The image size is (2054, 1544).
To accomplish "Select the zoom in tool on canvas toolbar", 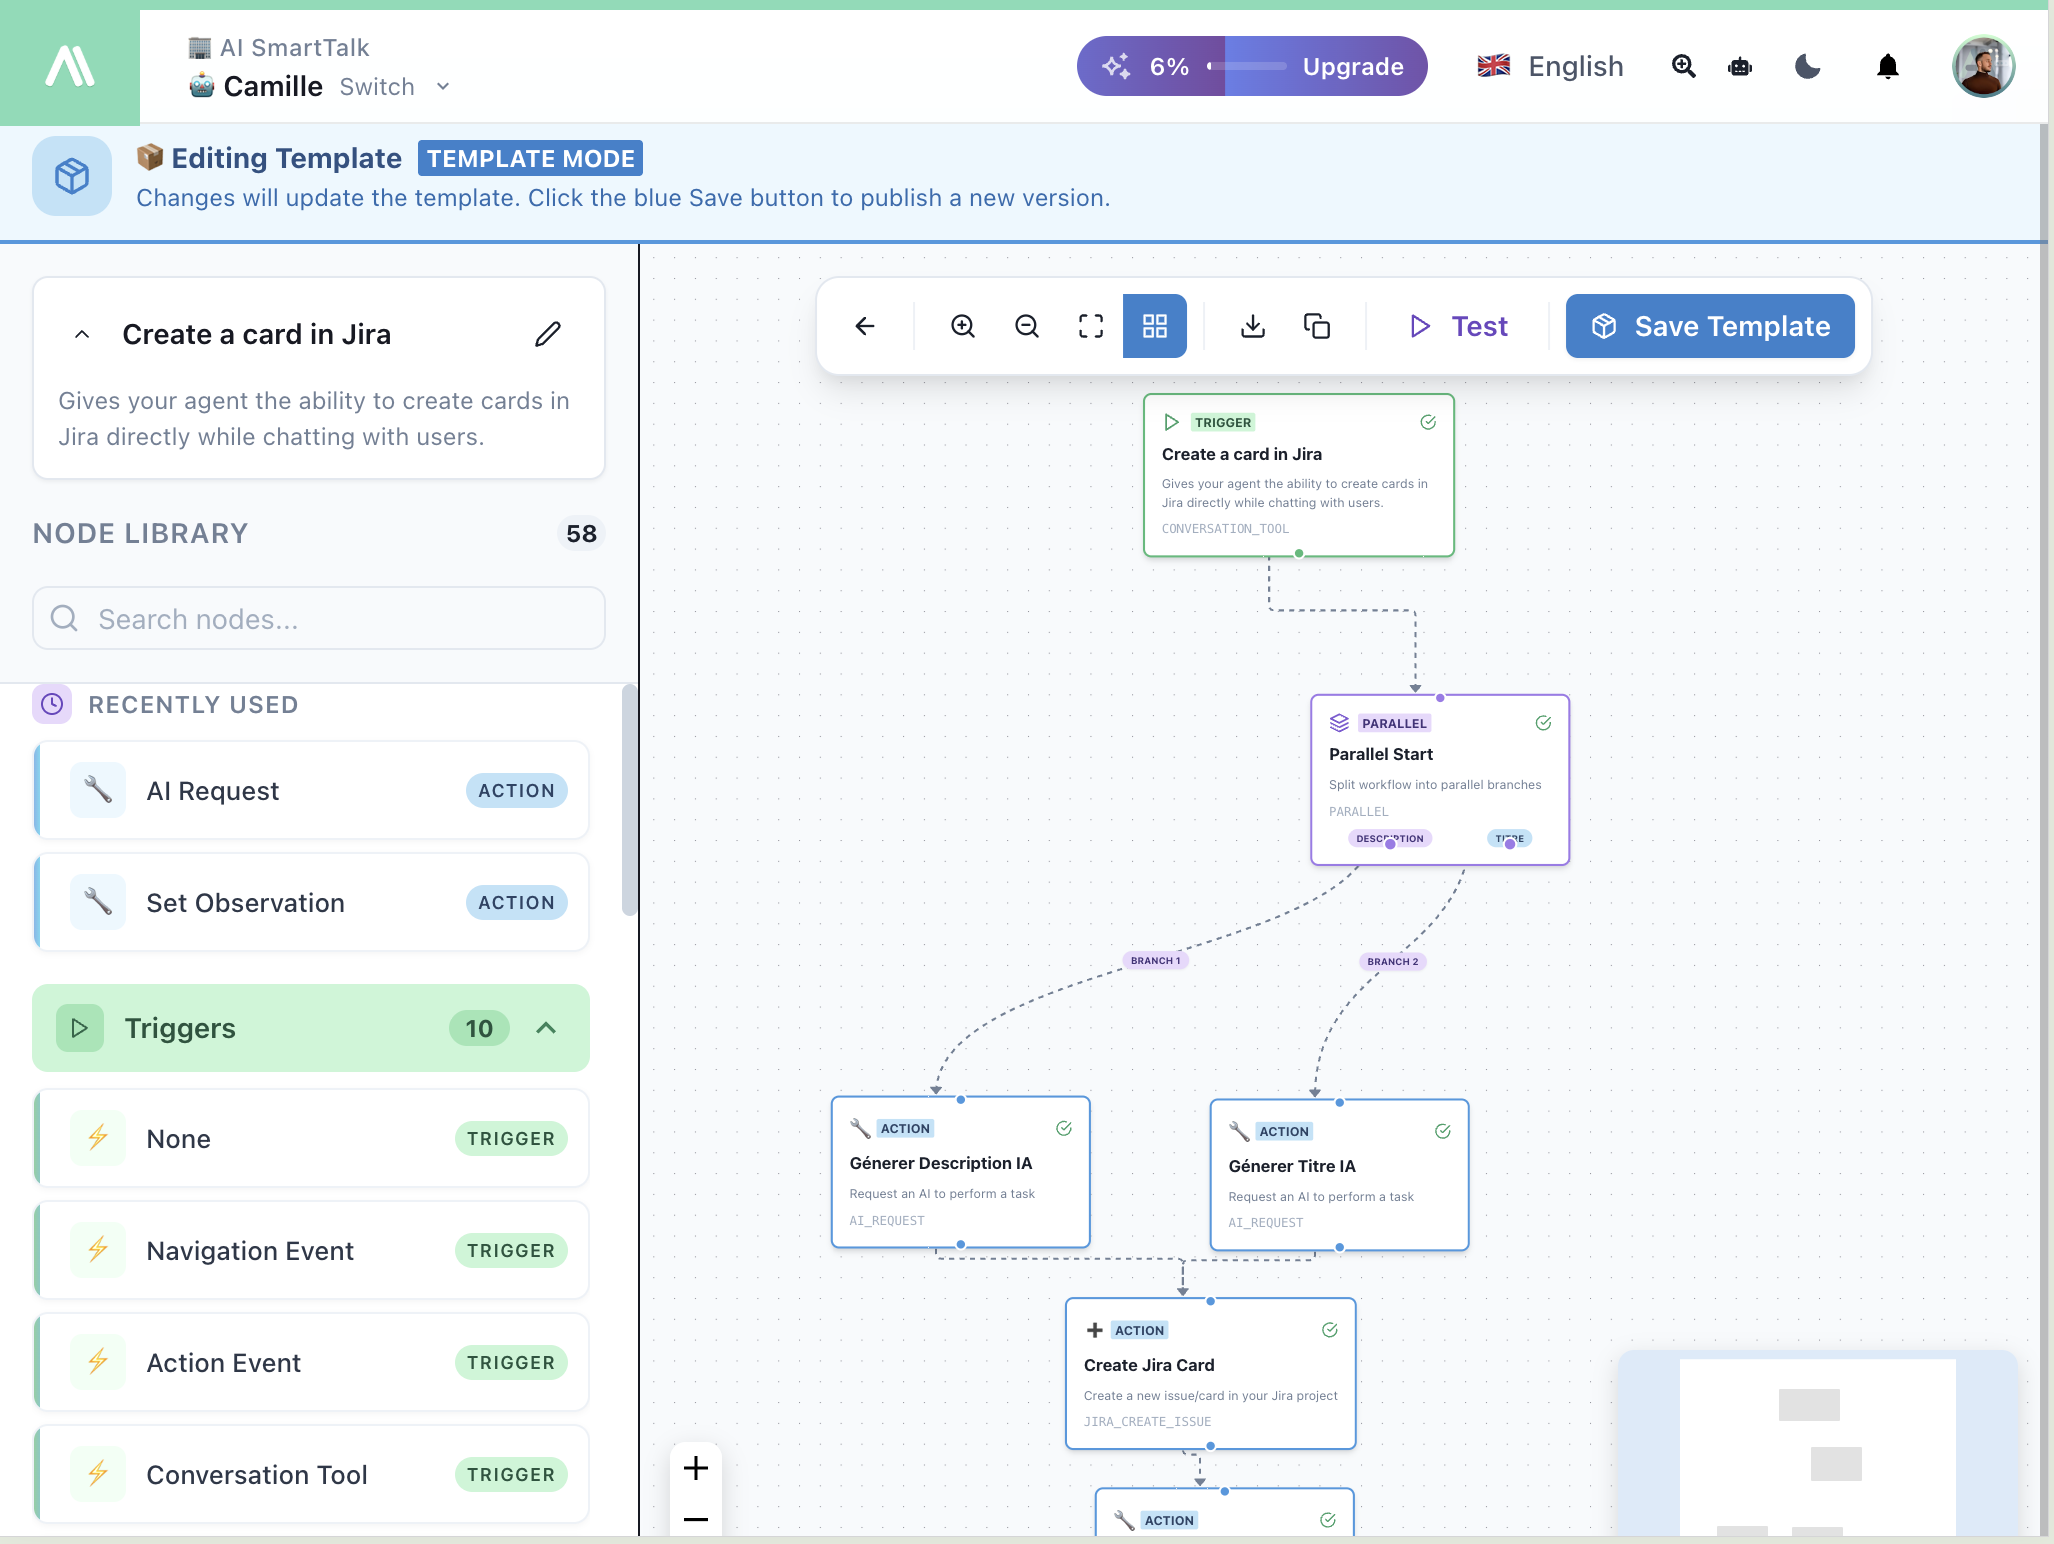I will (x=962, y=326).
